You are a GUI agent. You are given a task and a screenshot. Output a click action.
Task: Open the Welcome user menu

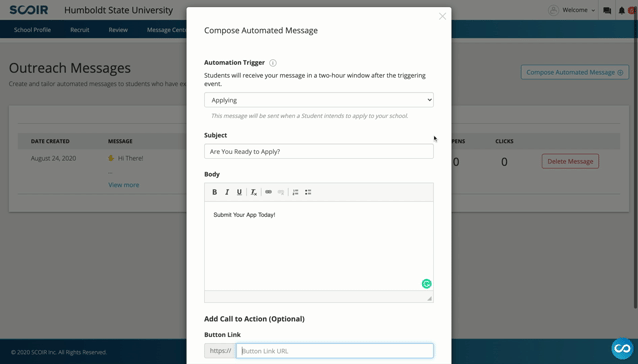pyautogui.click(x=572, y=10)
